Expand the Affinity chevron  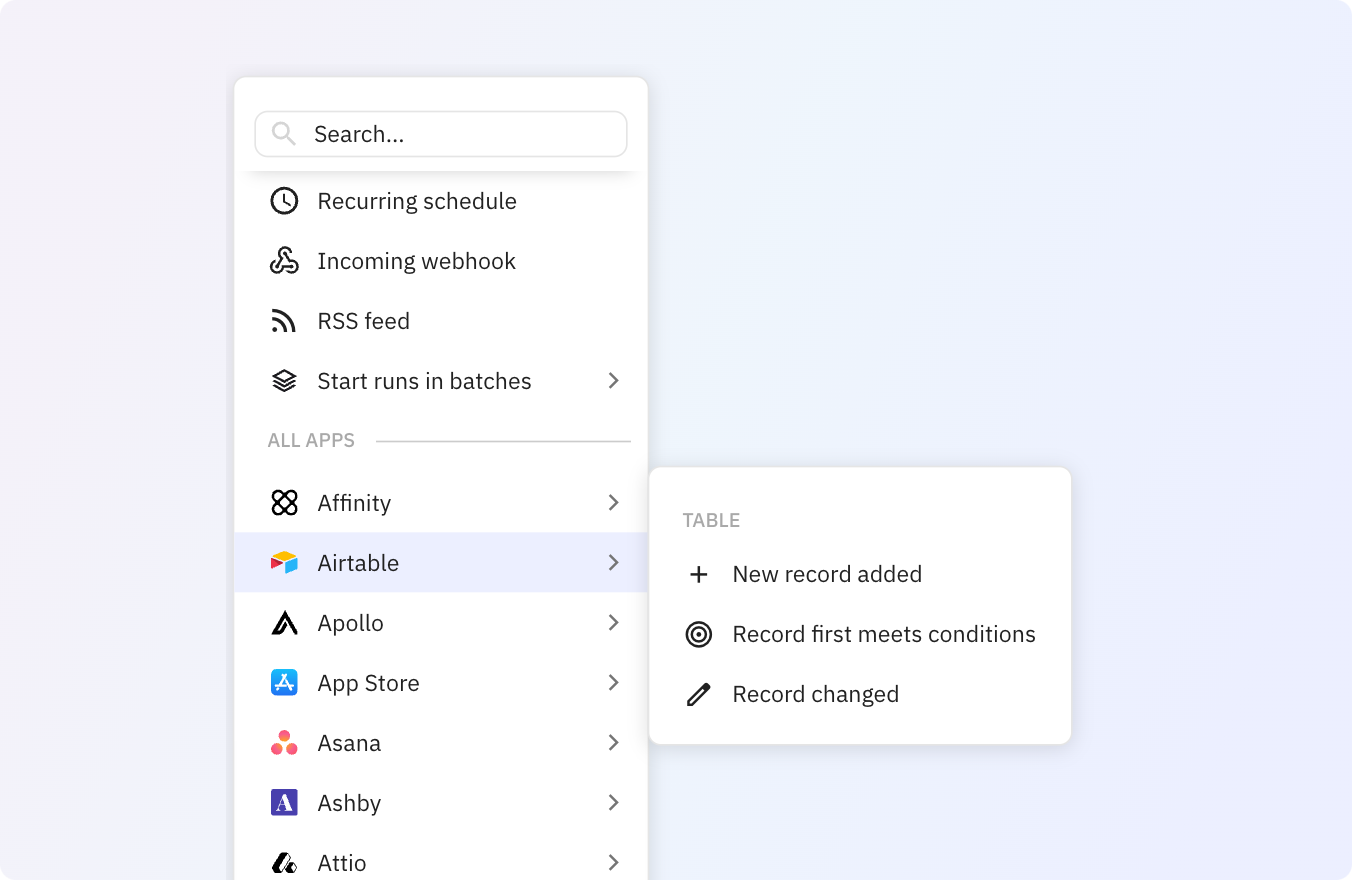click(614, 503)
